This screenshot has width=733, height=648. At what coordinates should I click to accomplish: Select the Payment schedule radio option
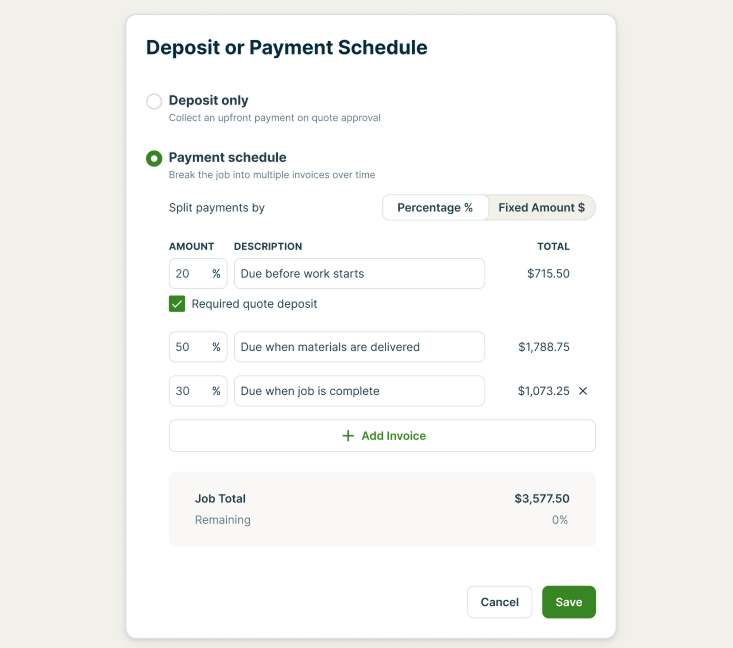pos(154,158)
